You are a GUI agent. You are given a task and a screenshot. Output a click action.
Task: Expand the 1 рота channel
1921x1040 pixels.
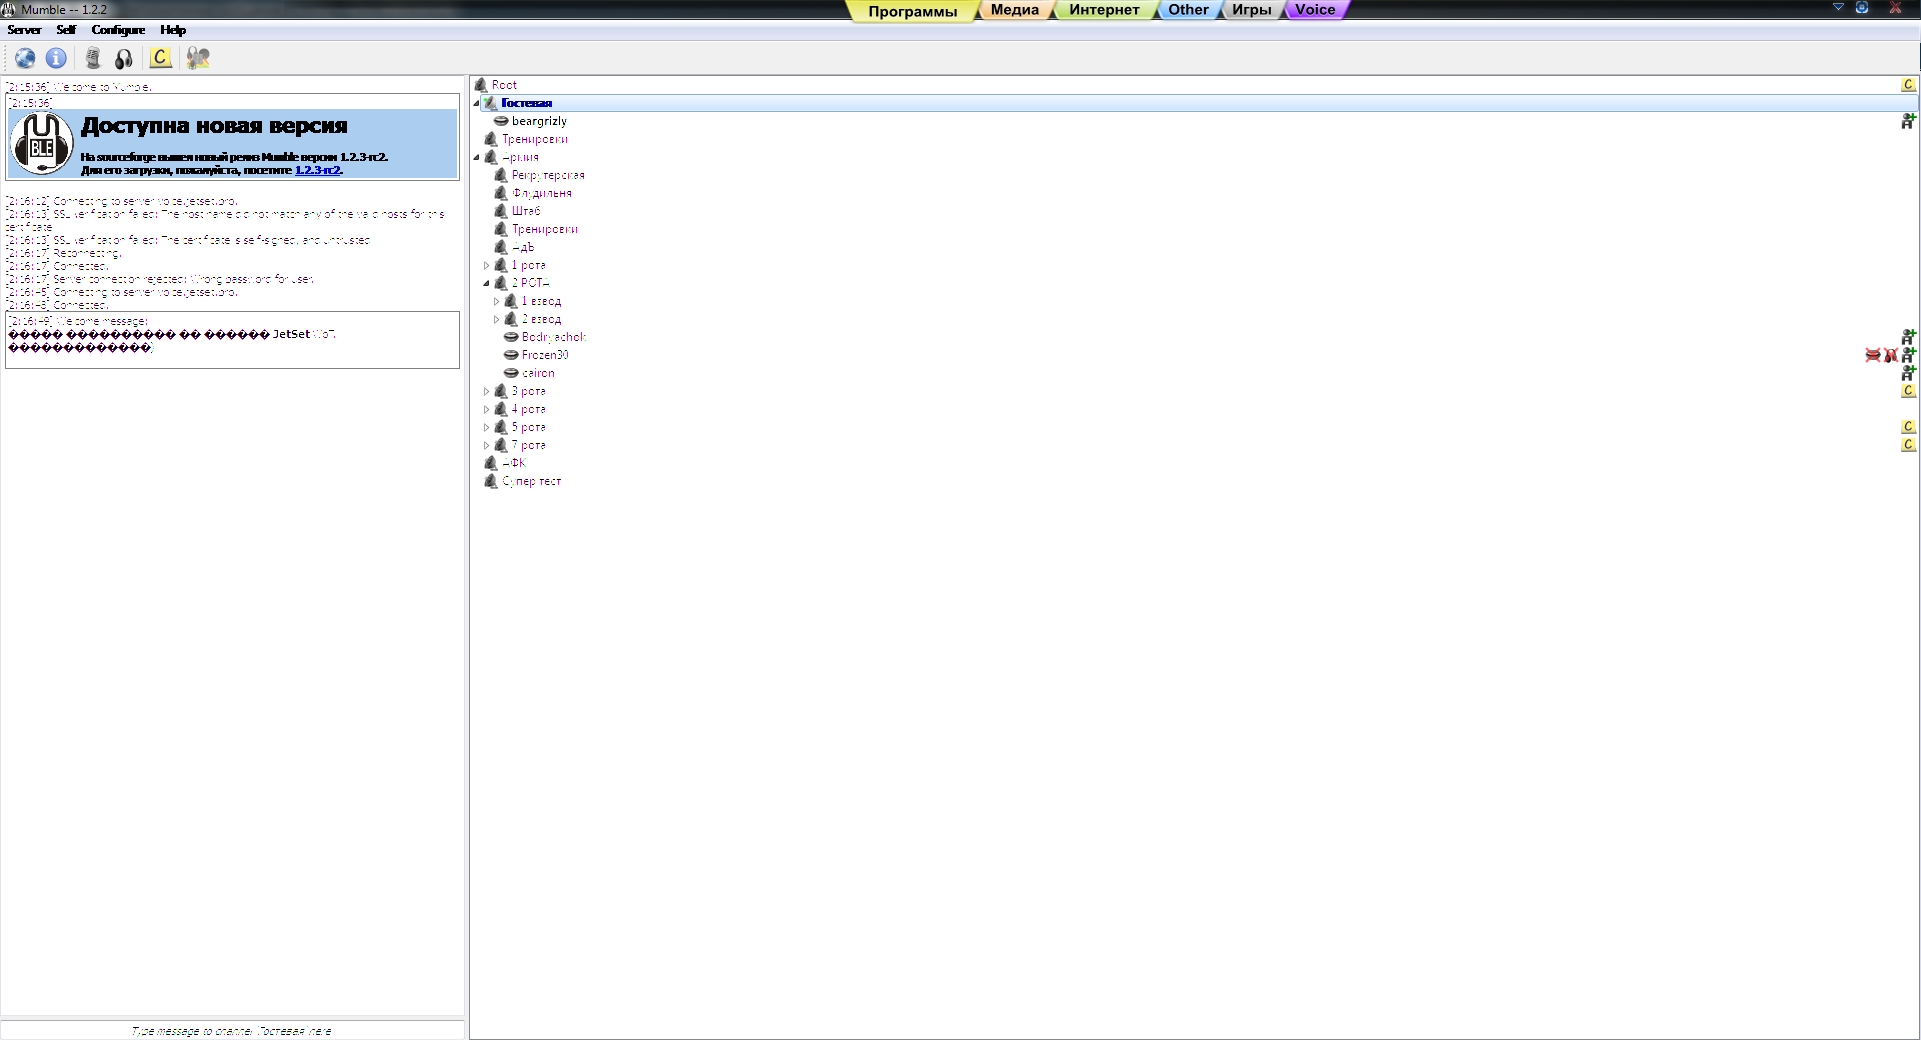487,266
